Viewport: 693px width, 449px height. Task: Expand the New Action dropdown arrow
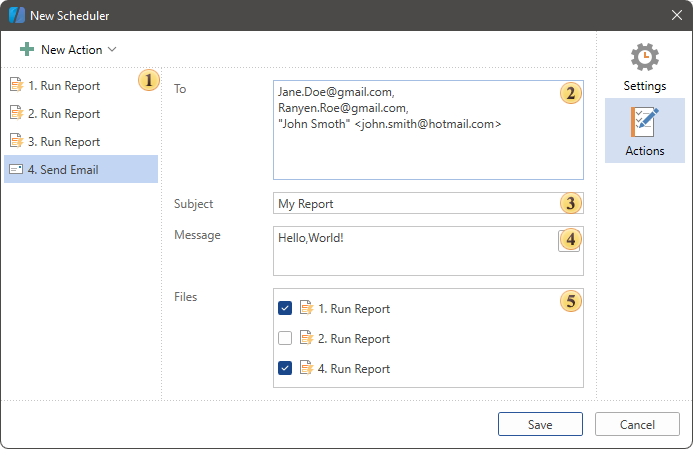112,49
